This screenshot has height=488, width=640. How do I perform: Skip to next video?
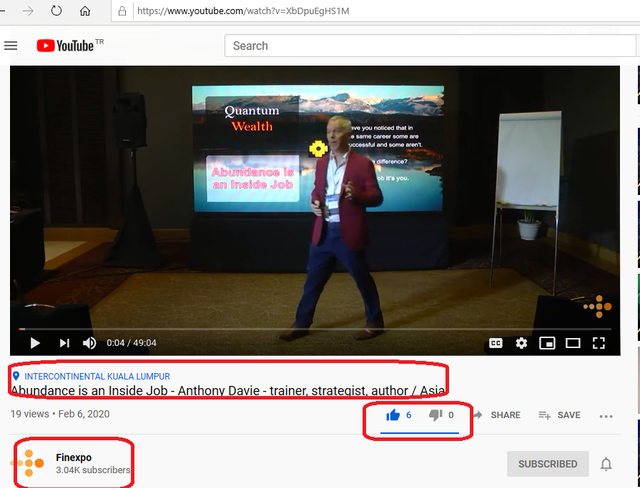(x=64, y=343)
